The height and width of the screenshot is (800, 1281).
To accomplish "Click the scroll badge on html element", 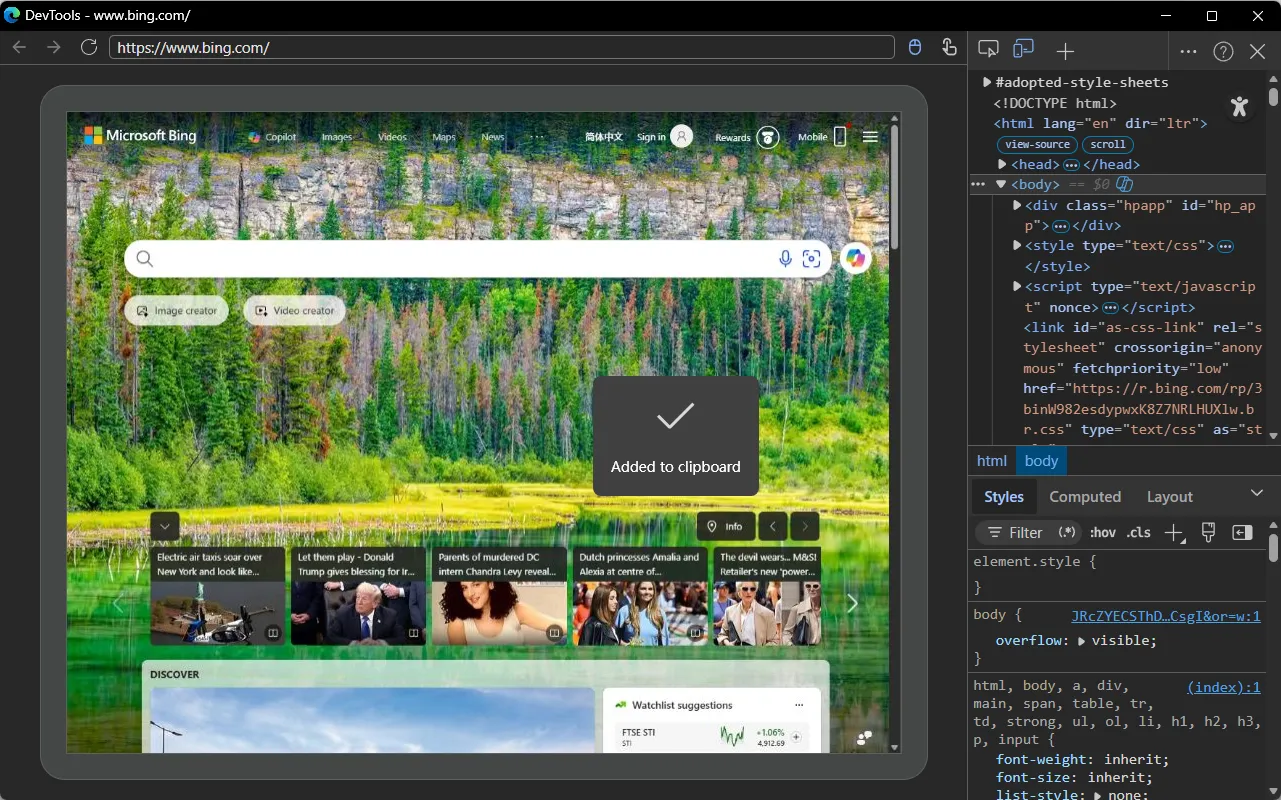I will pyautogui.click(x=1108, y=144).
